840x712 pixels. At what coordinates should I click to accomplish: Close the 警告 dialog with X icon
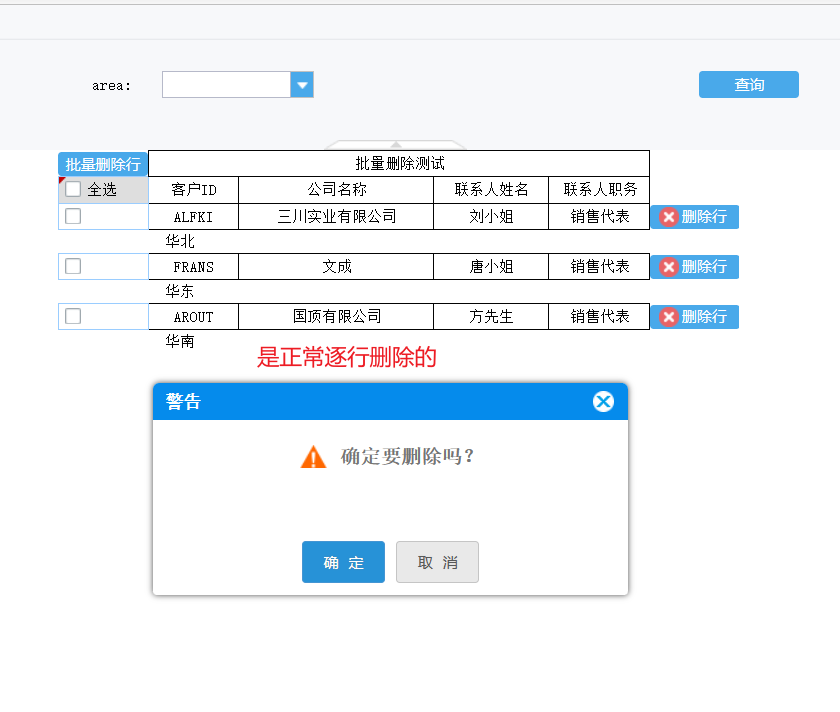pos(603,401)
